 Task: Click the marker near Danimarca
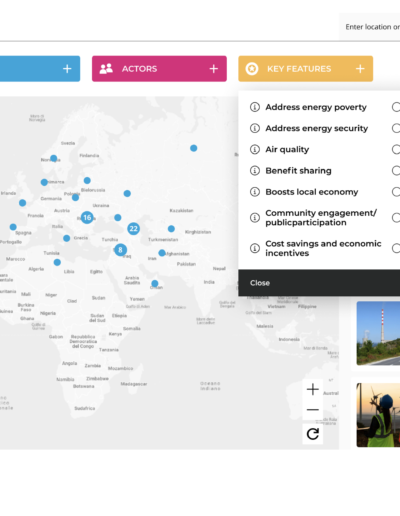tap(44, 182)
